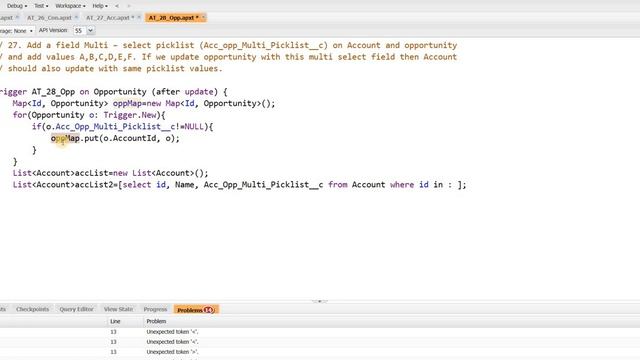Image resolution: width=640 pixels, height=360 pixels.
Task: Click the API Version value field showing 55
Action: pos(79,31)
